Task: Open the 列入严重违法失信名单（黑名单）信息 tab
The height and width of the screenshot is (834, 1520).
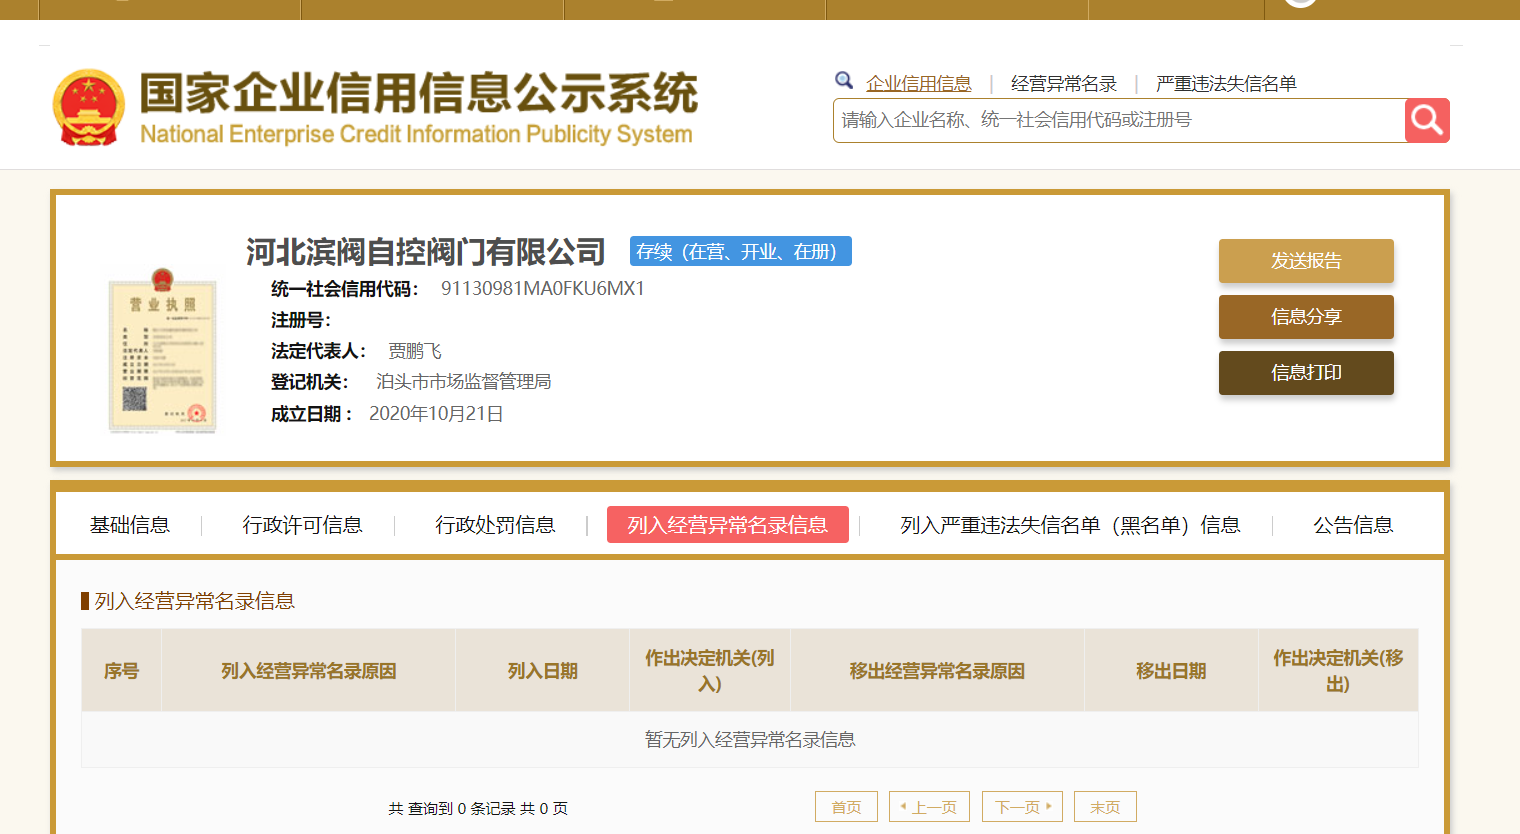Action: [x=1069, y=525]
